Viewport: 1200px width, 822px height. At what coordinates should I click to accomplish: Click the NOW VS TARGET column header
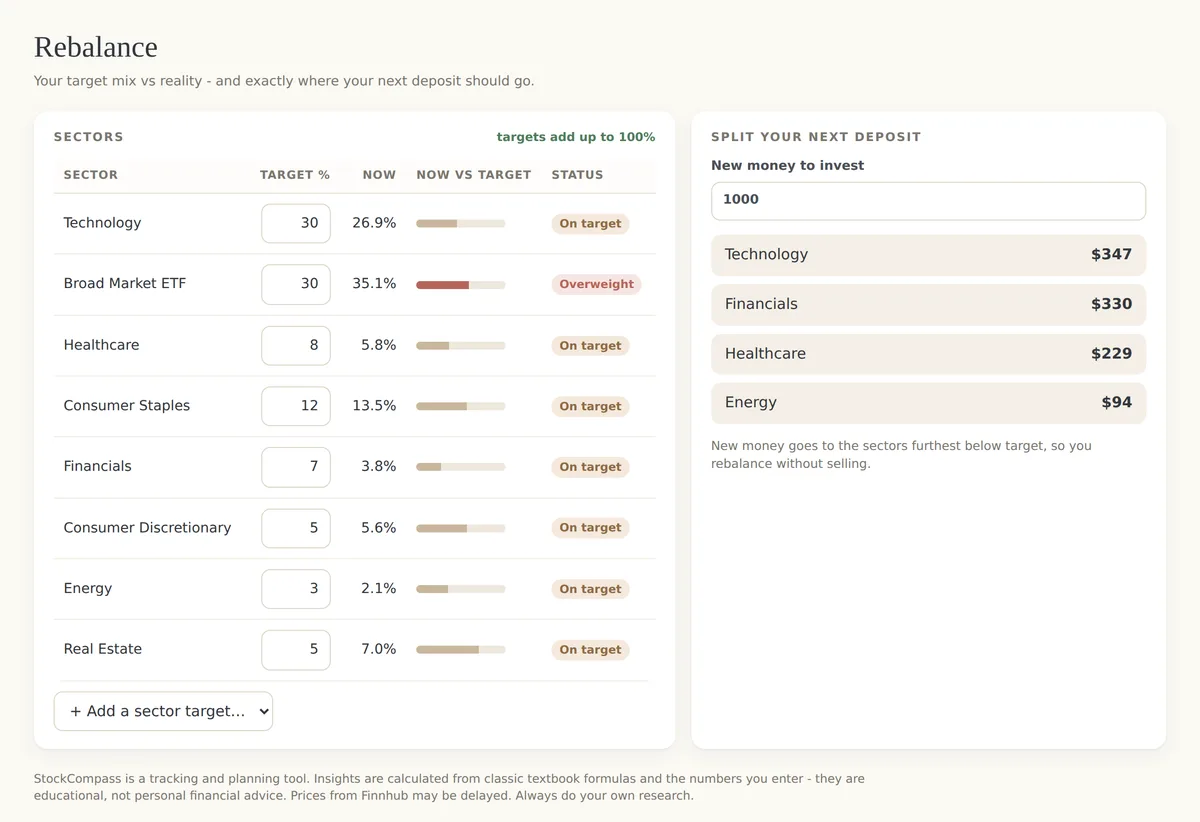(x=474, y=175)
